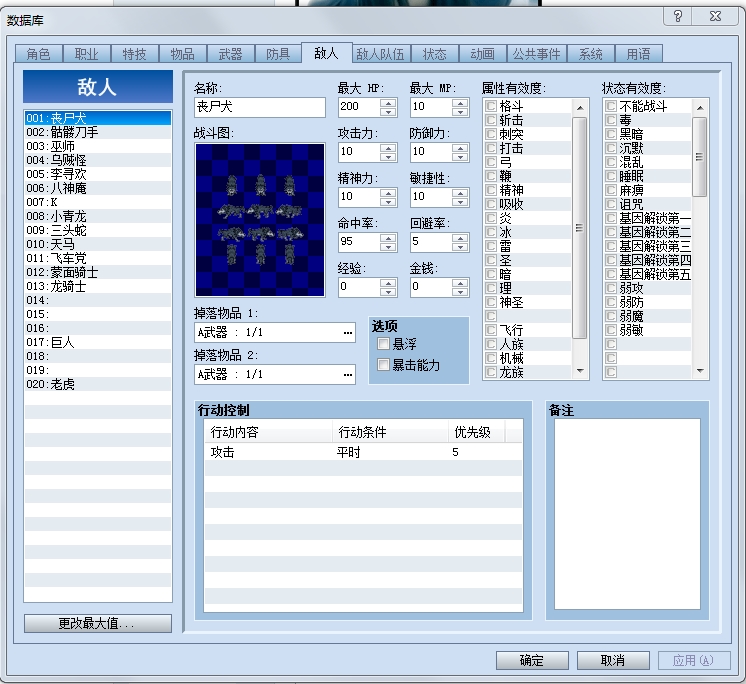Enable the 暴击能力 checkbox

[383, 365]
